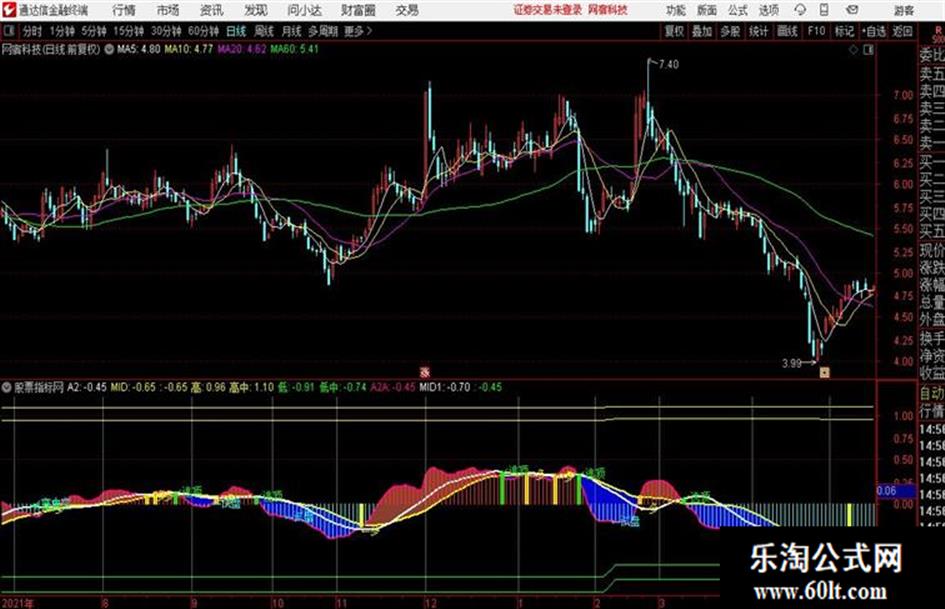Click the side panel toggle icon at chart top right
The height and width of the screenshot is (609, 945).
[x=868, y=50]
